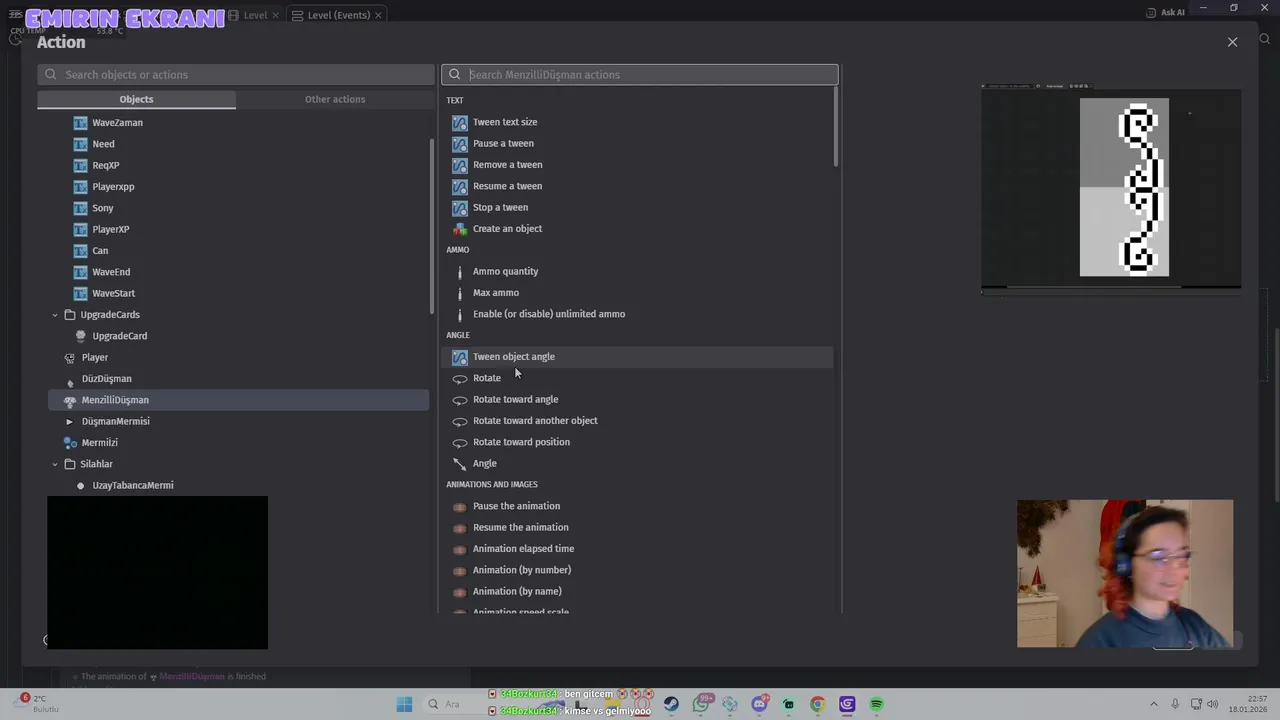Switch to the Objects tab
The image size is (1280, 720).
[x=136, y=99]
